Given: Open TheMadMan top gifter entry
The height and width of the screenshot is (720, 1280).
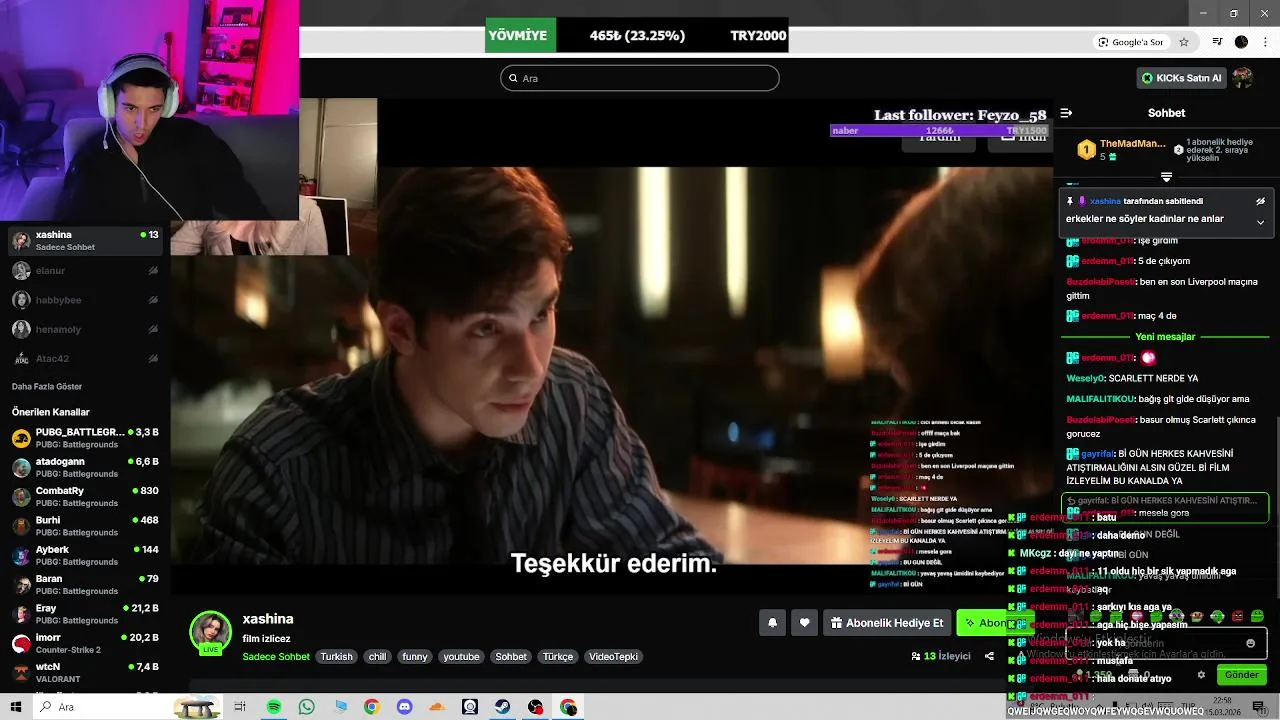Looking at the screenshot, I should [1120, 150].
